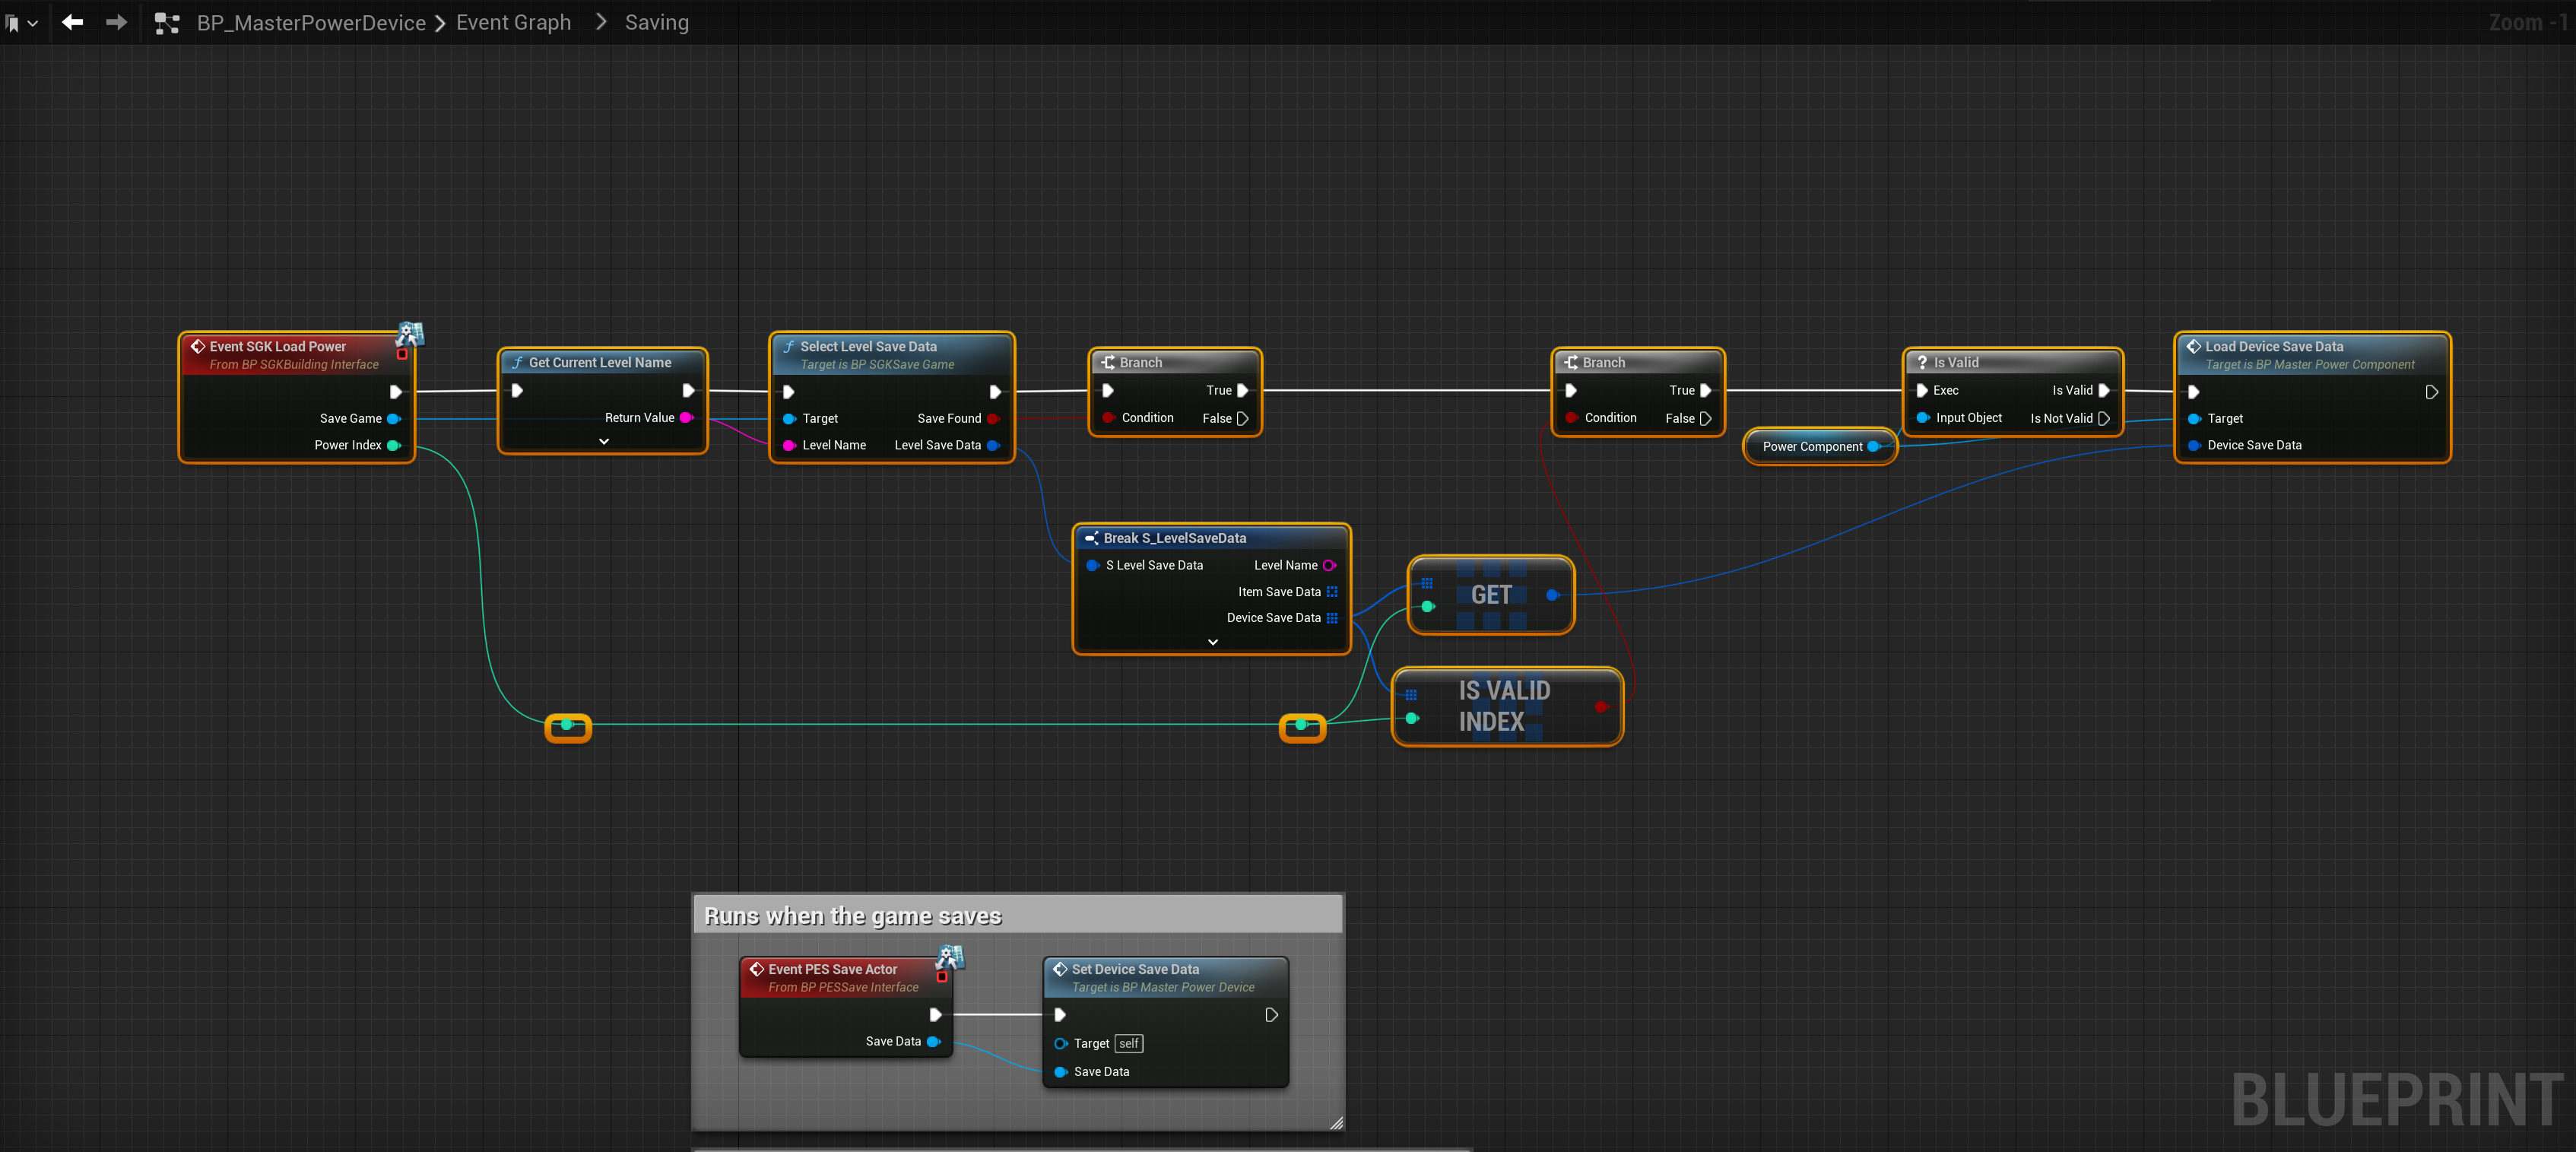This screenshot has height=1152, width=2576.
Task: Expand Break S_LevelSaveData hidden pins
Action: point(1212,642)
